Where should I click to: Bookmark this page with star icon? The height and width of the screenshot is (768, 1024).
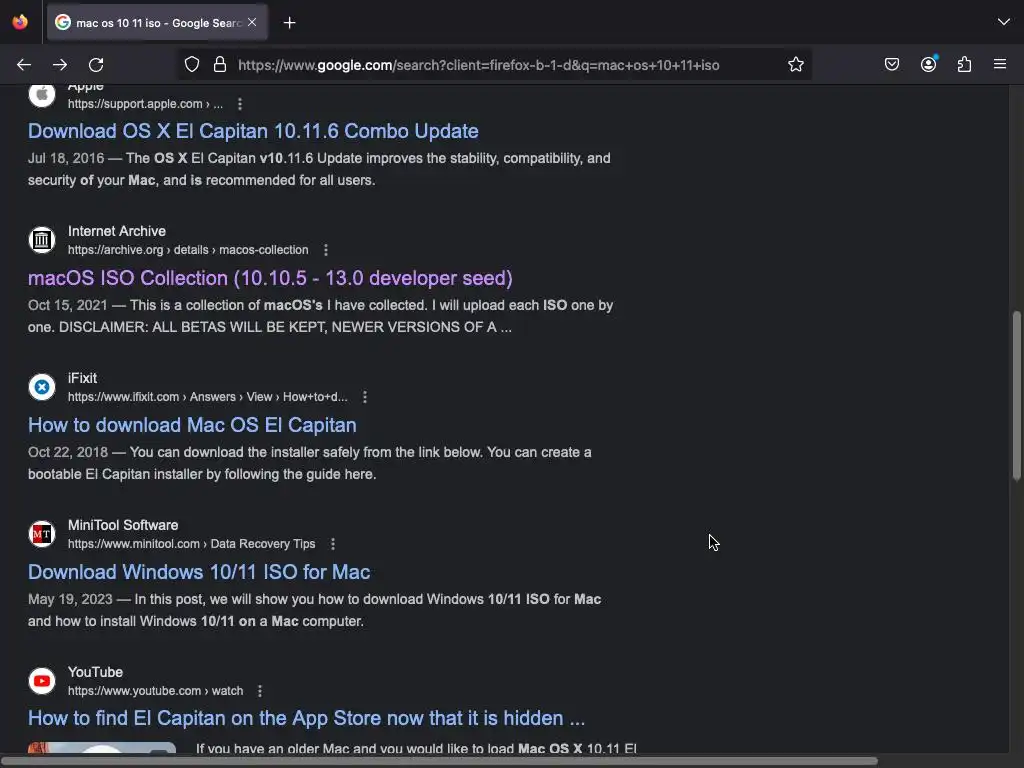pos(795,65)
